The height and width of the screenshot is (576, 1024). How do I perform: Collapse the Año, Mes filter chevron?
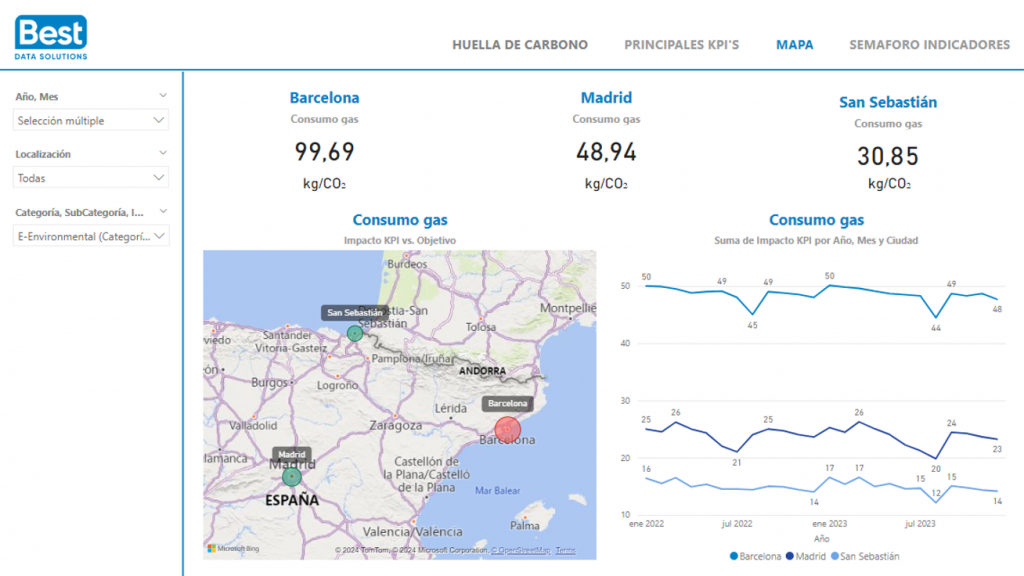(163, 96)
